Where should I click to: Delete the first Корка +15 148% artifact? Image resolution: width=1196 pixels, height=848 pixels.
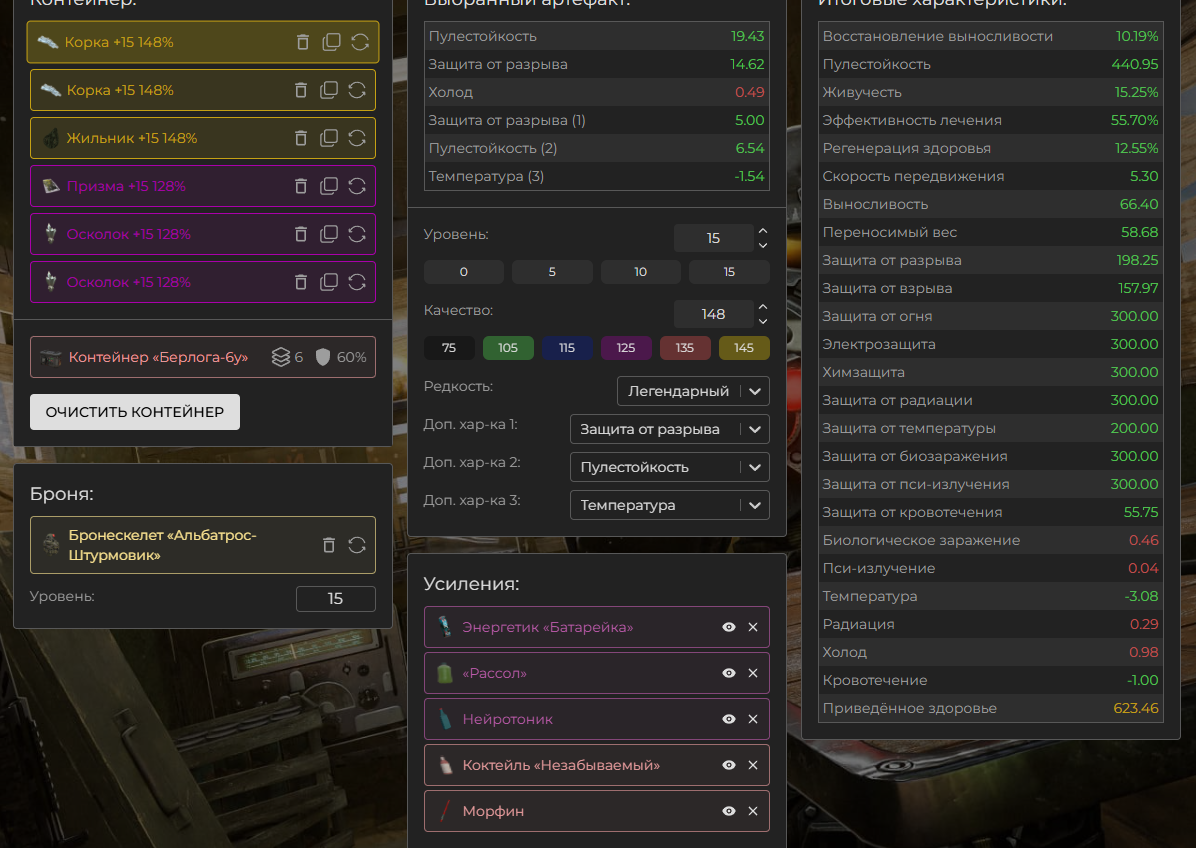click(303, 42)
